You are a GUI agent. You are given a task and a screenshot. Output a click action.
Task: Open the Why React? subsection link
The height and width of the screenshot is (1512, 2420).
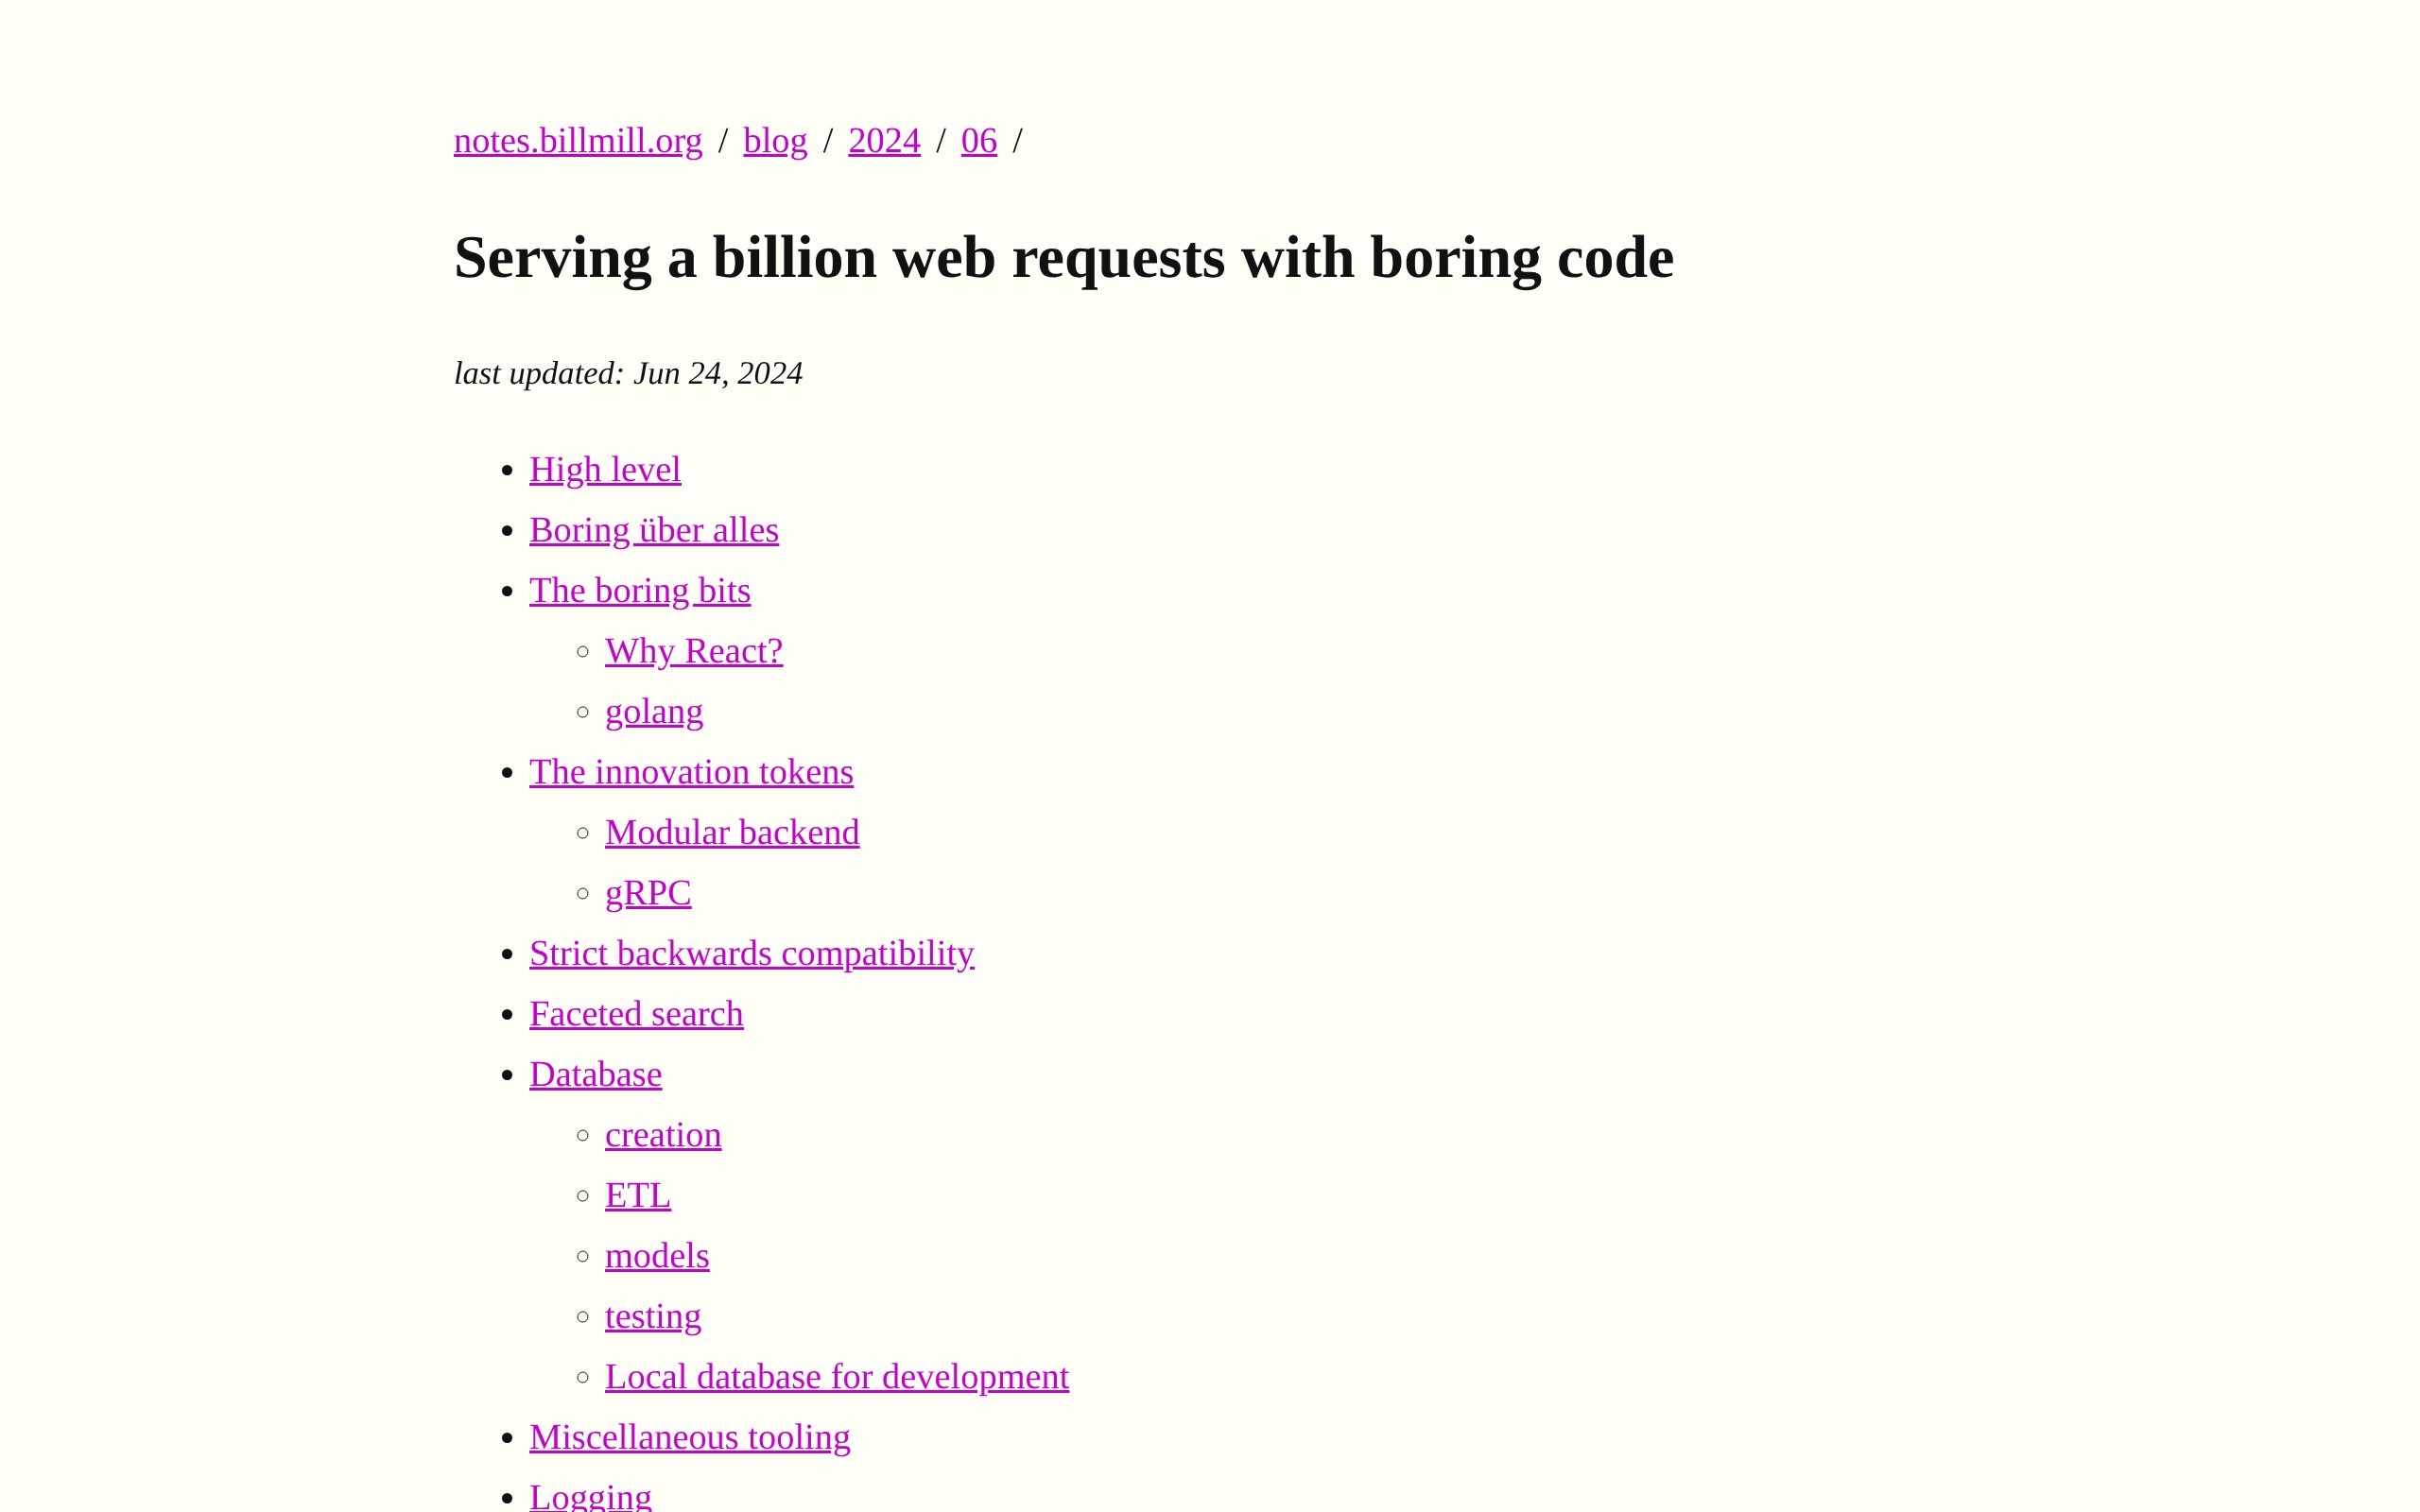pyautogui.click(x=694, y=651)
